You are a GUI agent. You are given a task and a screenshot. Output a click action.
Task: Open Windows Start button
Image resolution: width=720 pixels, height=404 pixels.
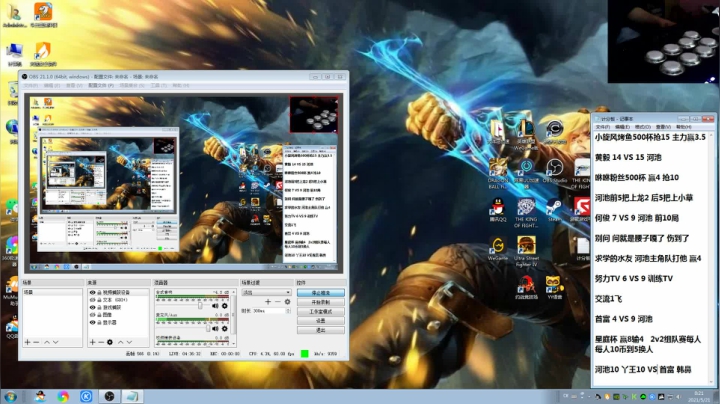[x=10, y=396]
